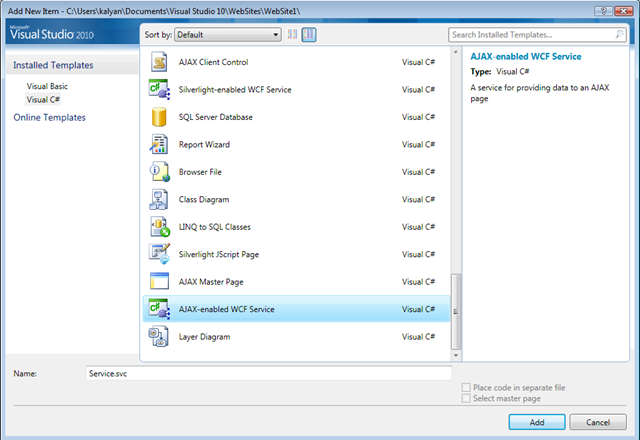The width and height of the screenshot is (640, 440).
Task: Select AJAX Client Control template name
Action: pyautogui.click(x=213, y=62)
